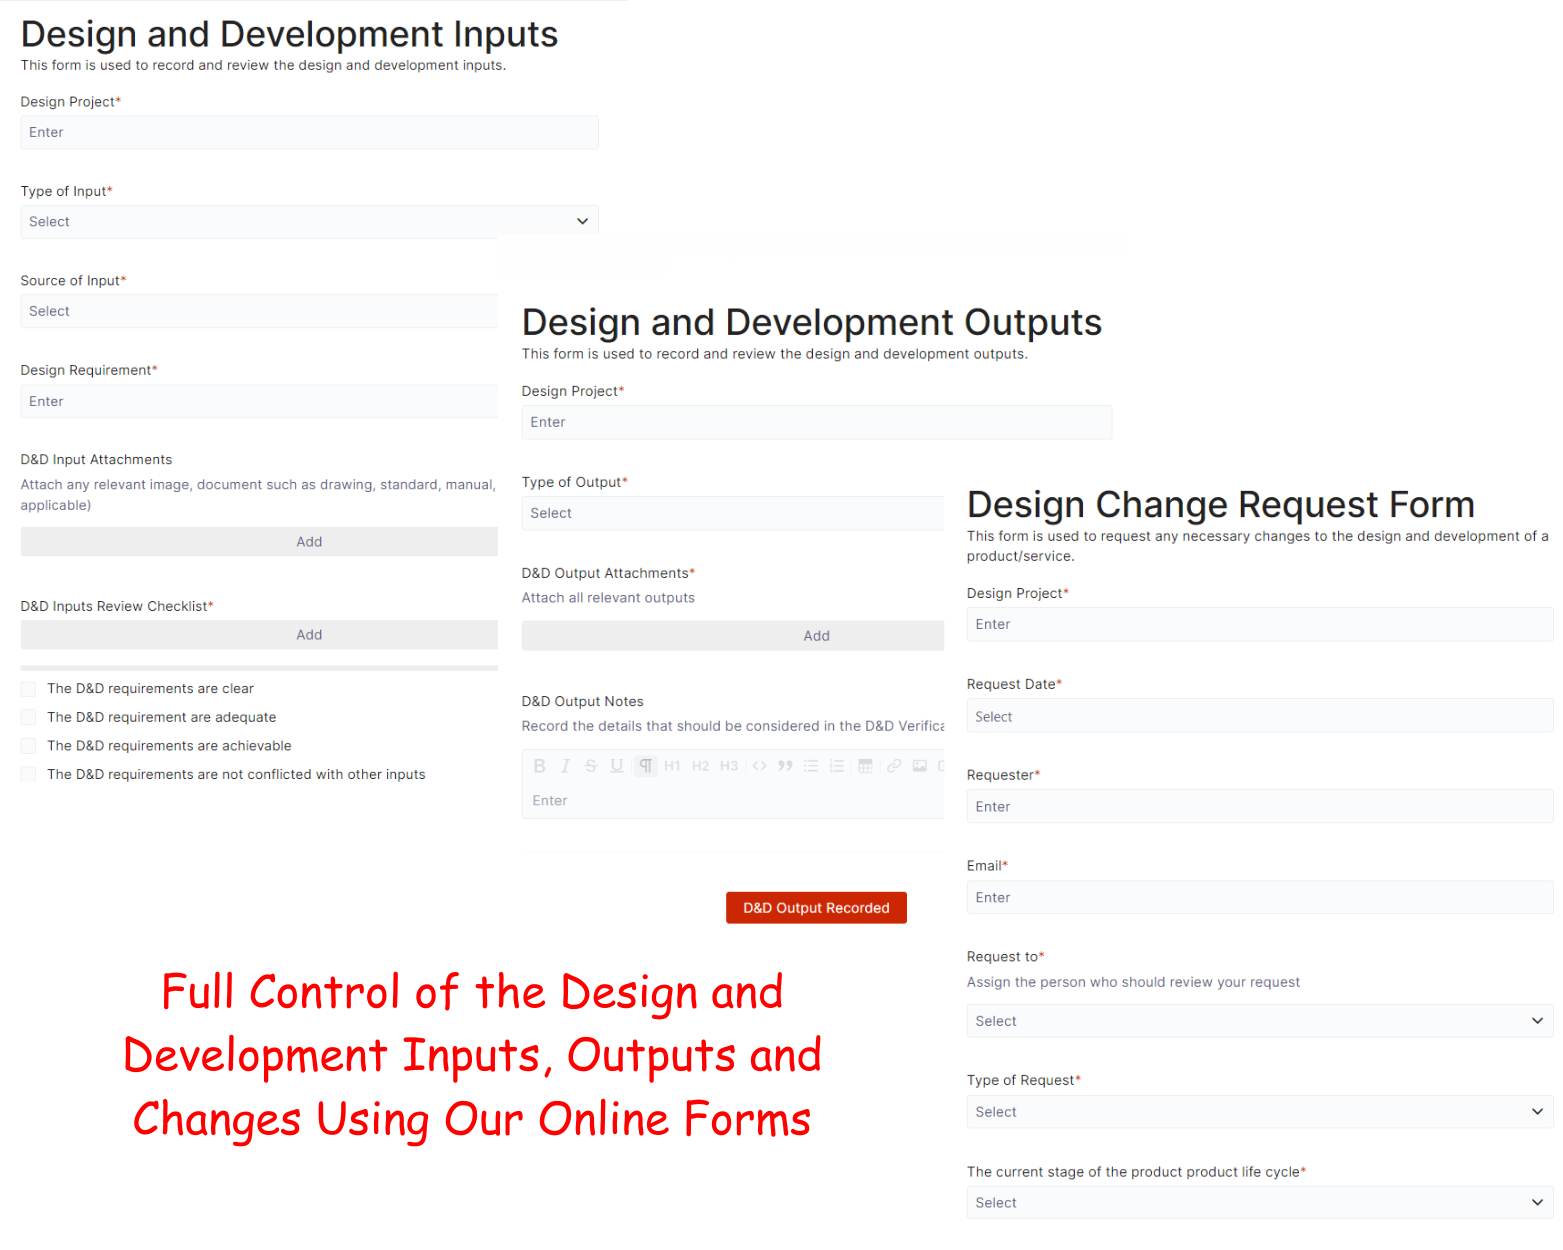
Task: Select the Paragraph format icon
Action: 646,766
